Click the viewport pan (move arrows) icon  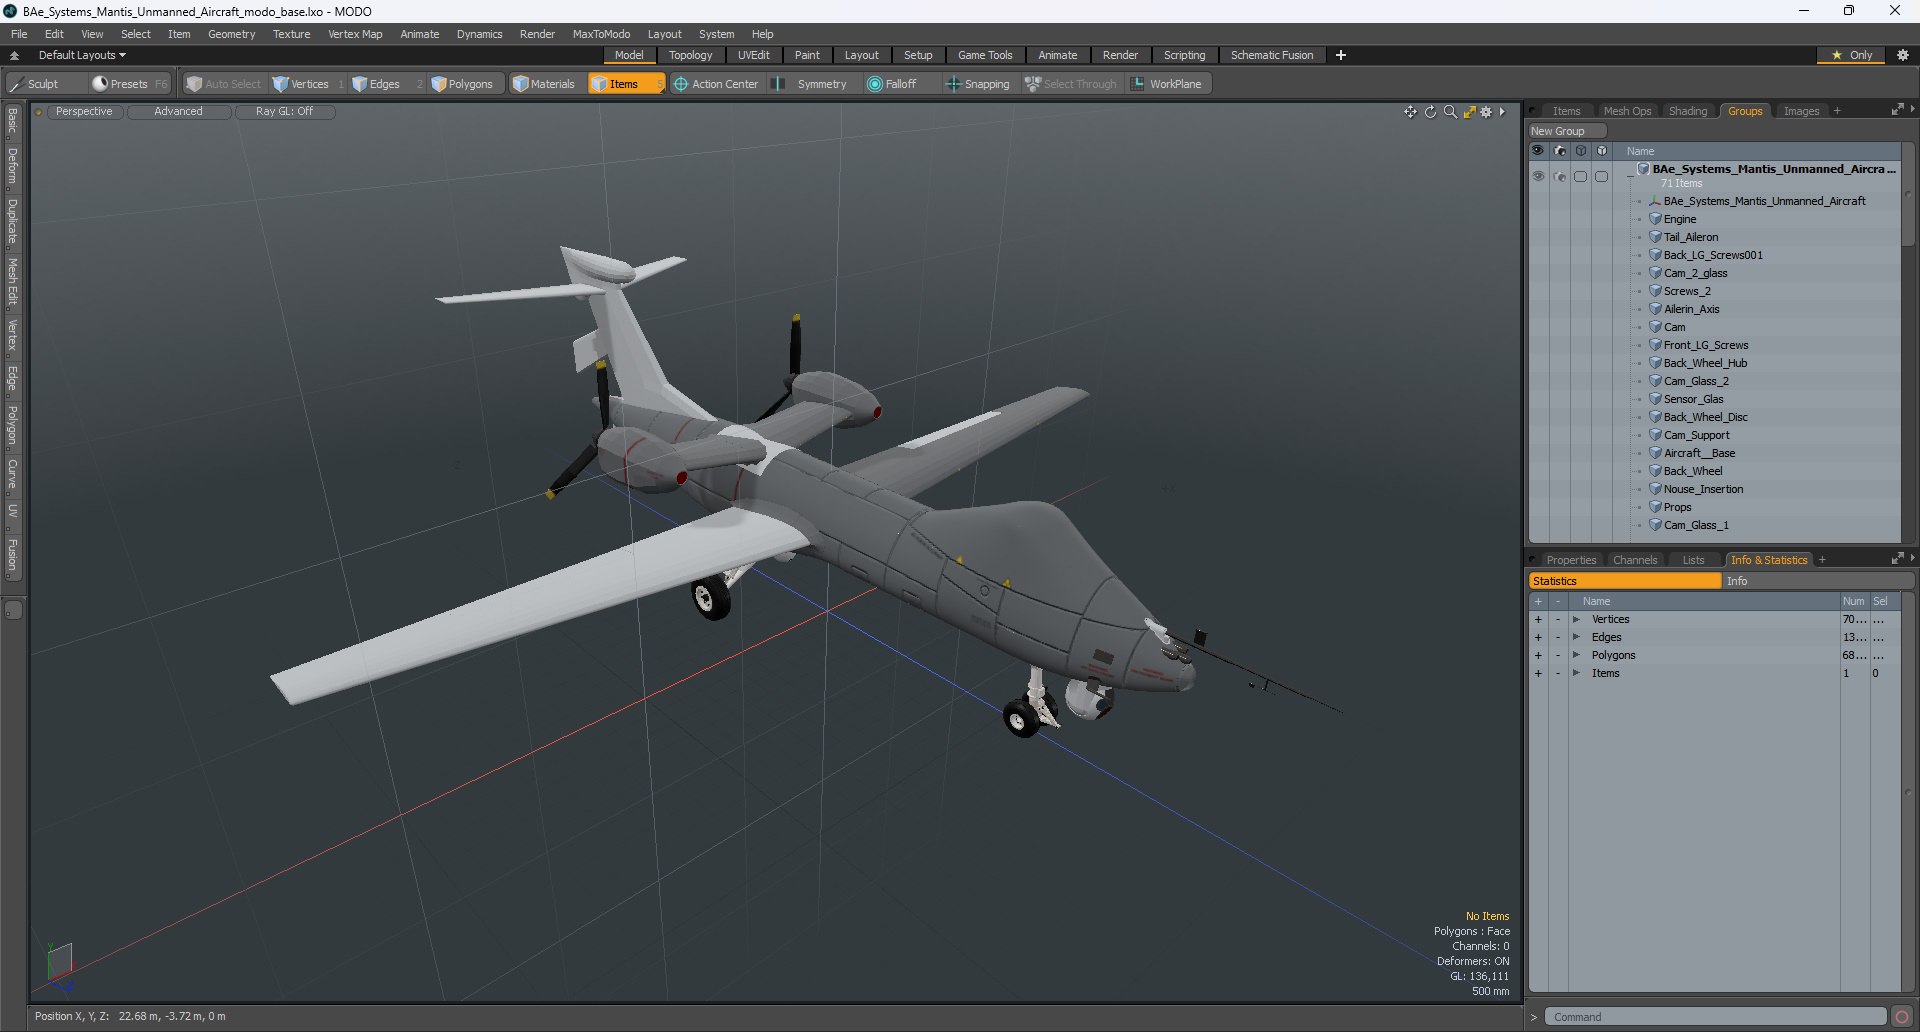pos(1410,112)
